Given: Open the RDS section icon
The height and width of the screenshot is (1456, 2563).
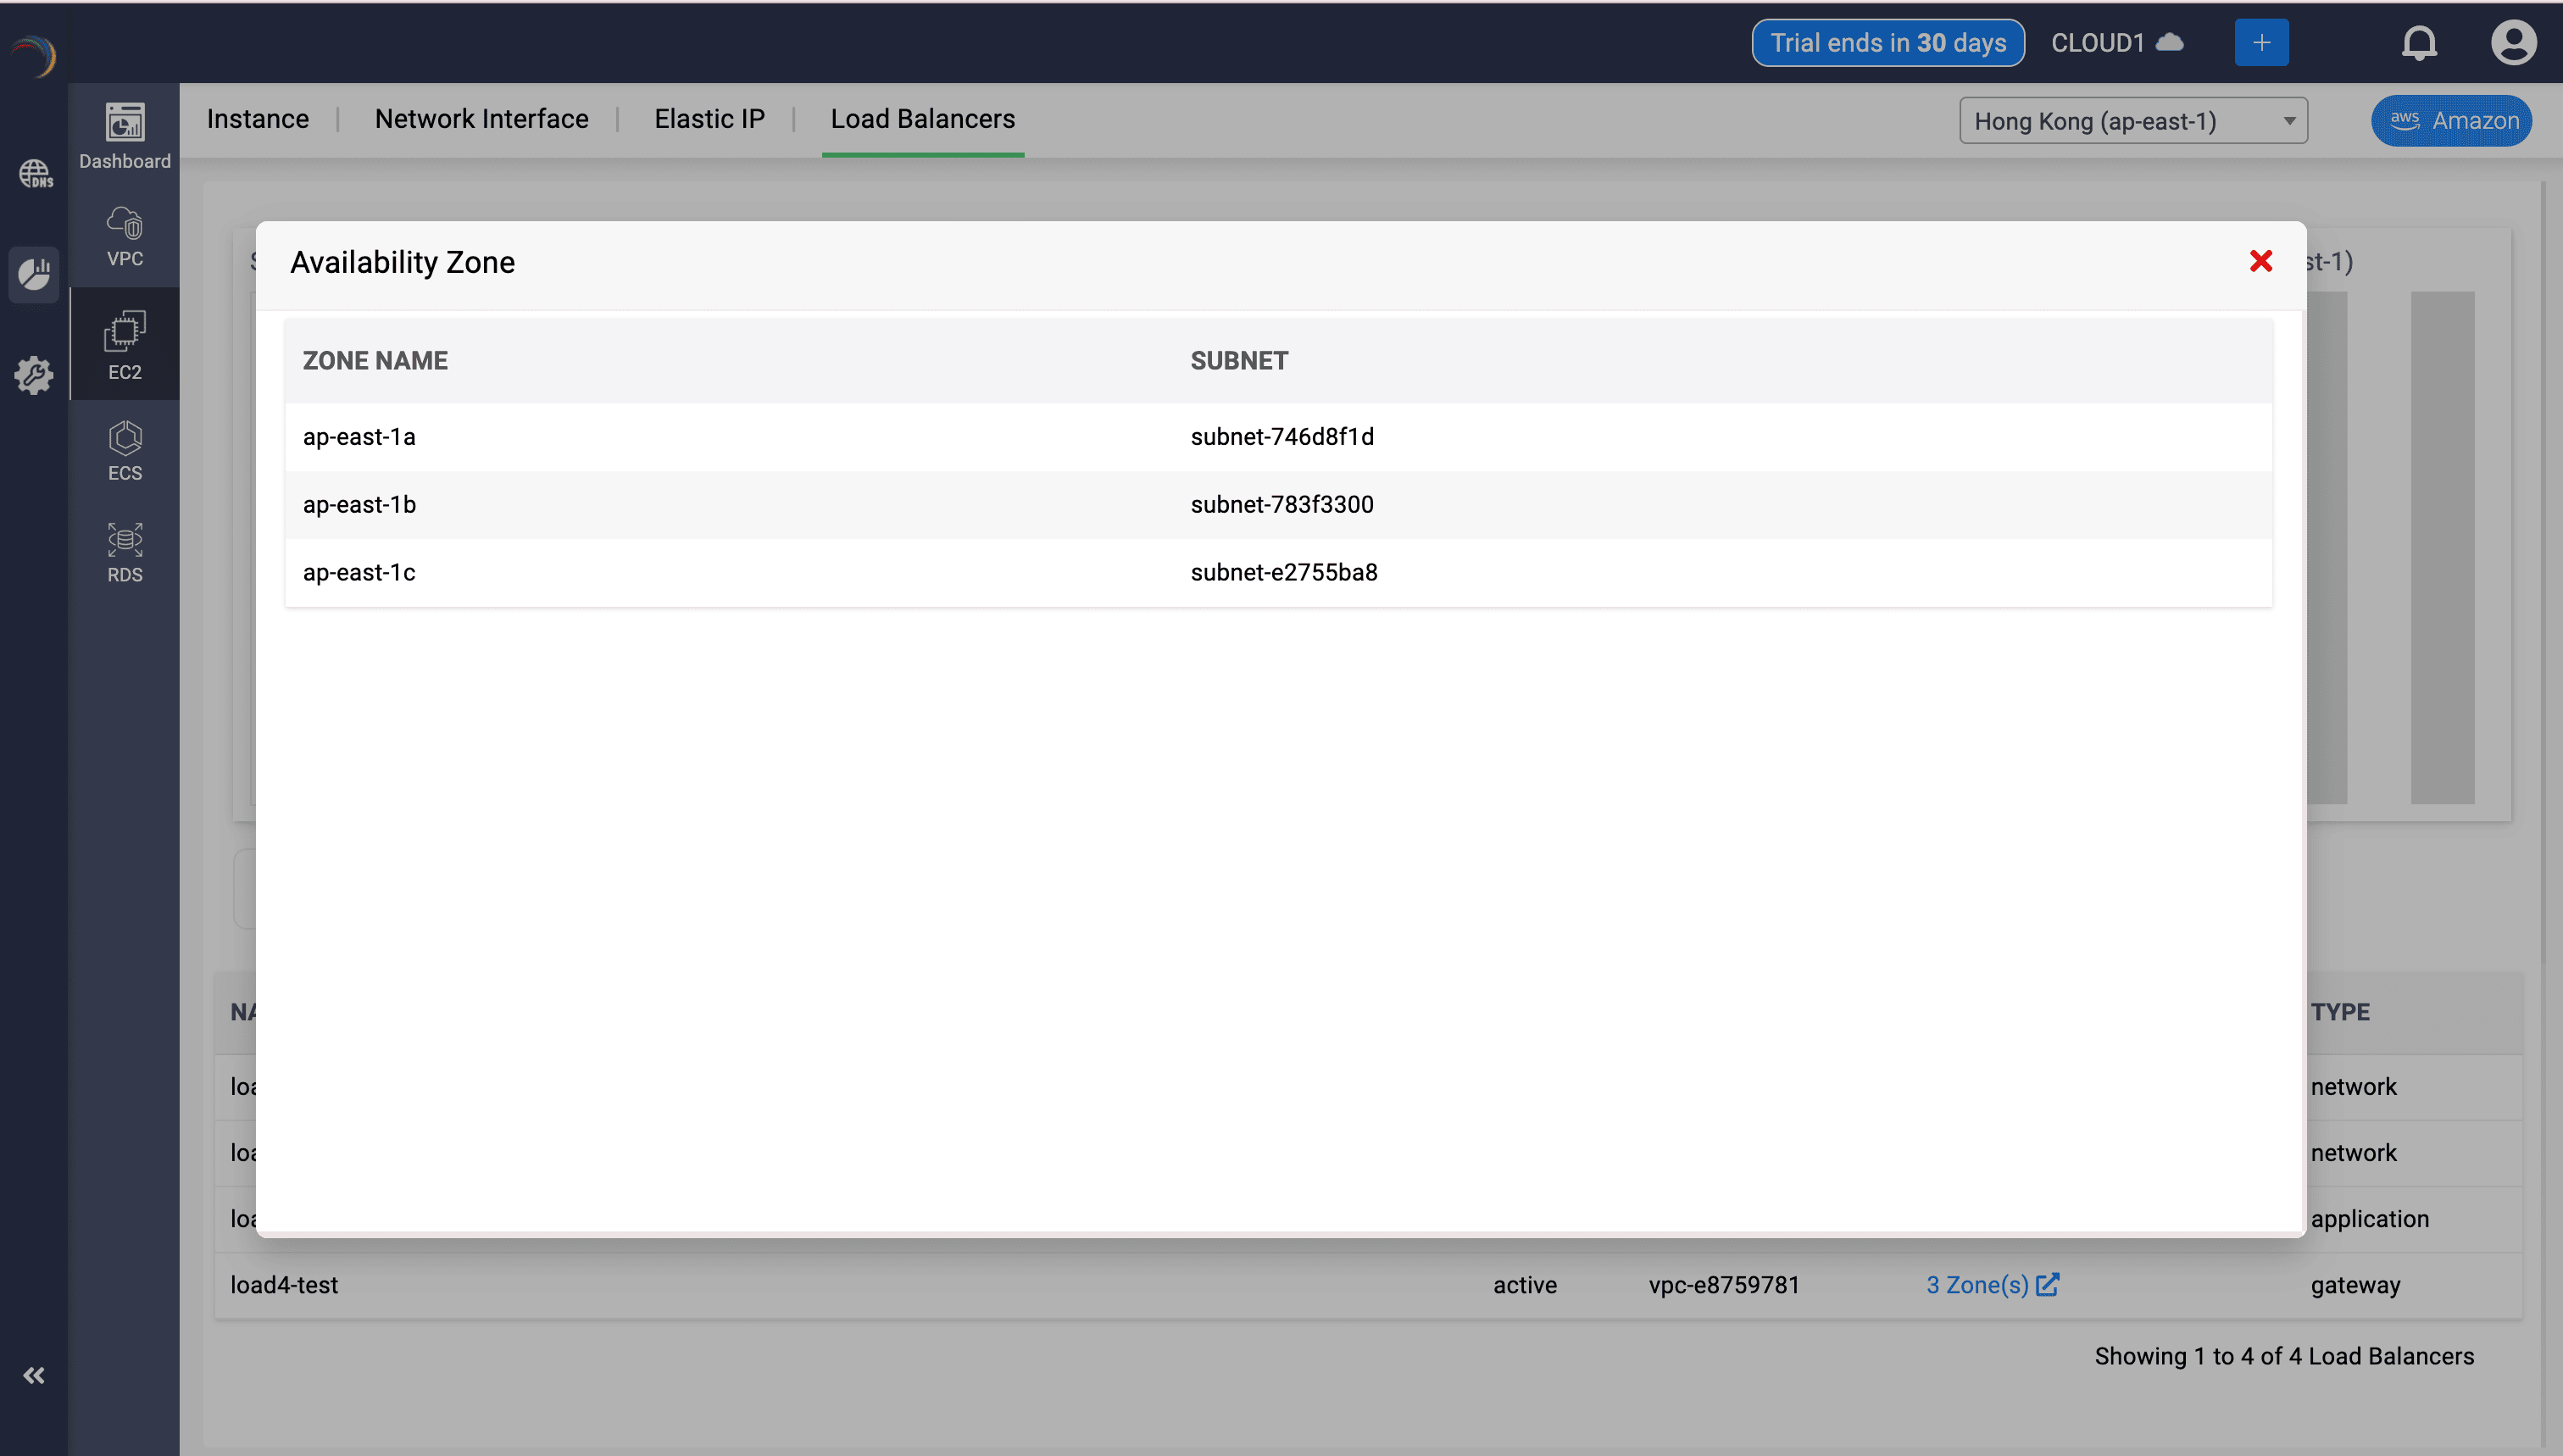Looking at the screenshot, I should point(125,552).
